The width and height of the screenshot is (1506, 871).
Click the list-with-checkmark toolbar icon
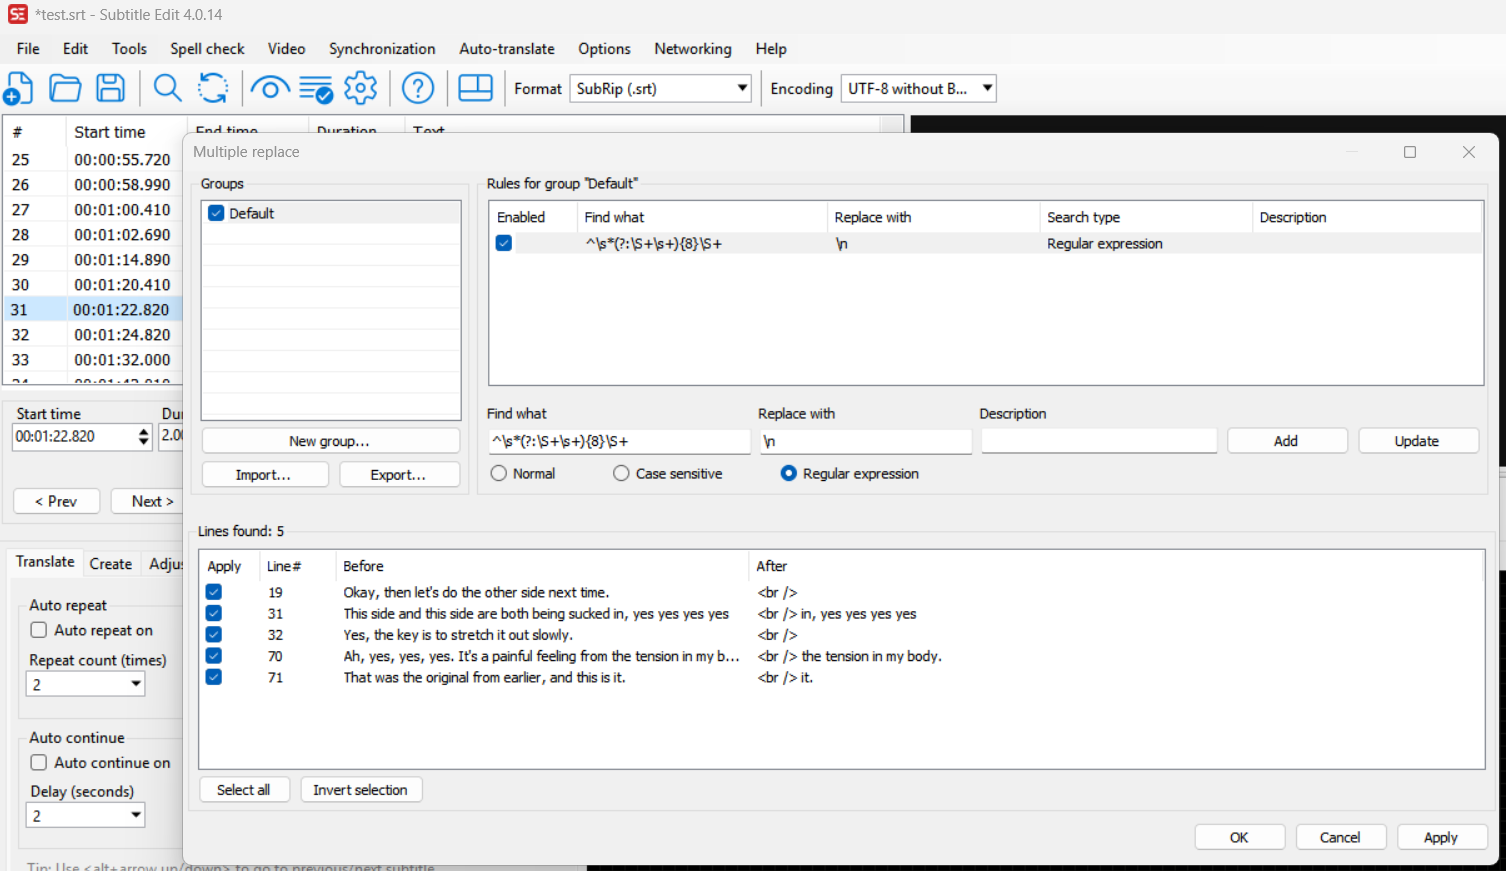click(x=316, y=89)
